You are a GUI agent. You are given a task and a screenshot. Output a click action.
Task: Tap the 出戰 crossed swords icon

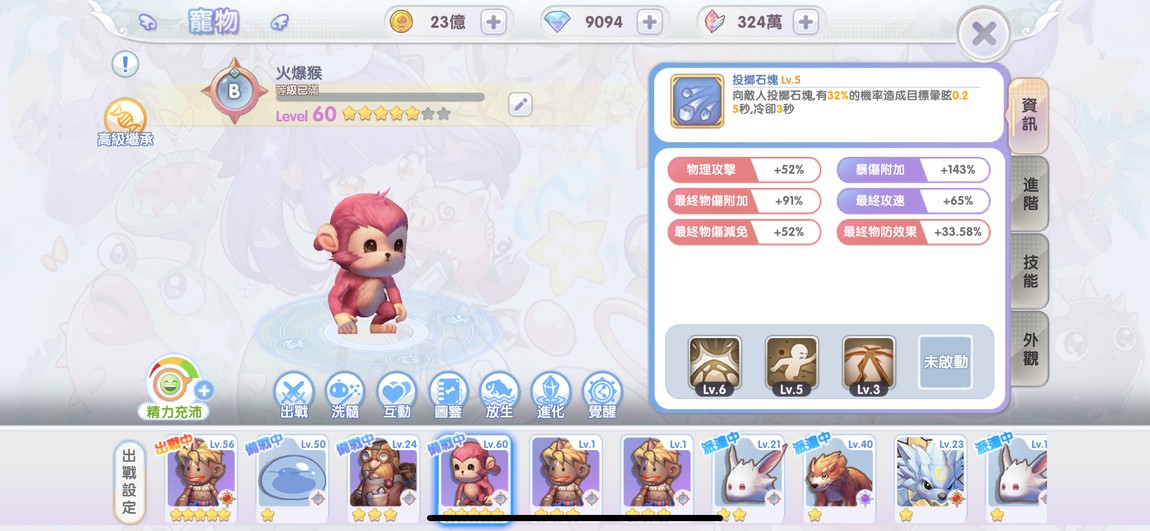[x=293, y=395]
